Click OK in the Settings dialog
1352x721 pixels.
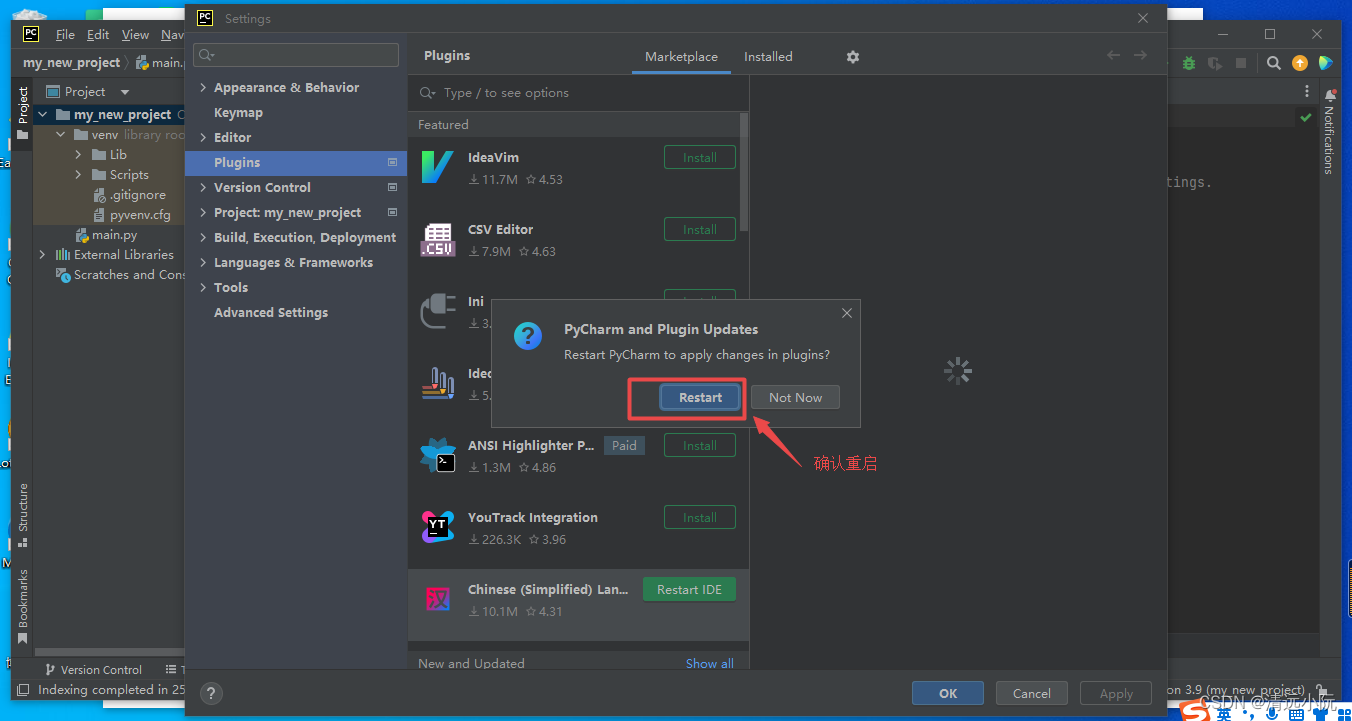point(948,693)
